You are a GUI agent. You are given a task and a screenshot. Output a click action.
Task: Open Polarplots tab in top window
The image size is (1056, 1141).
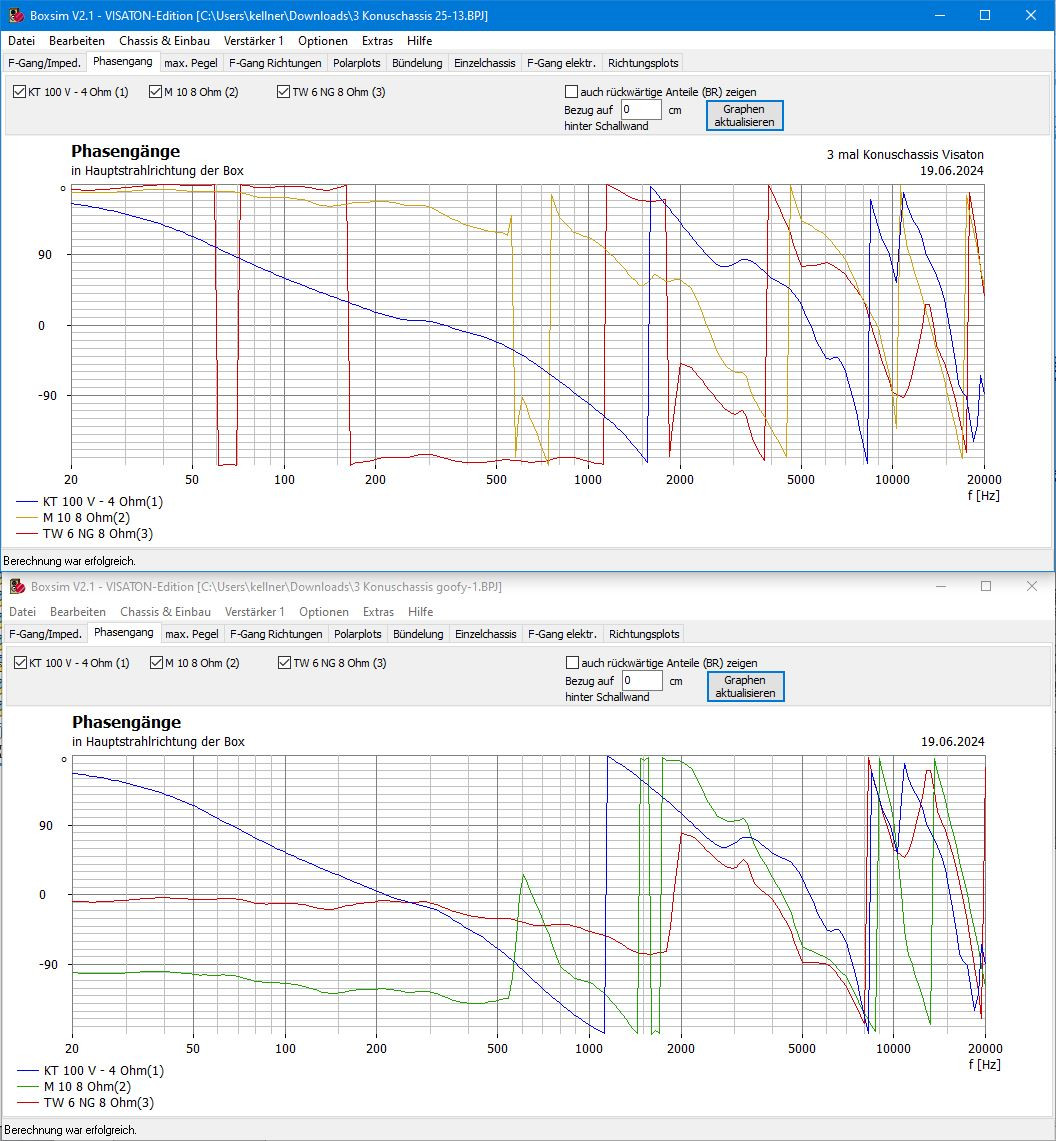357,63
